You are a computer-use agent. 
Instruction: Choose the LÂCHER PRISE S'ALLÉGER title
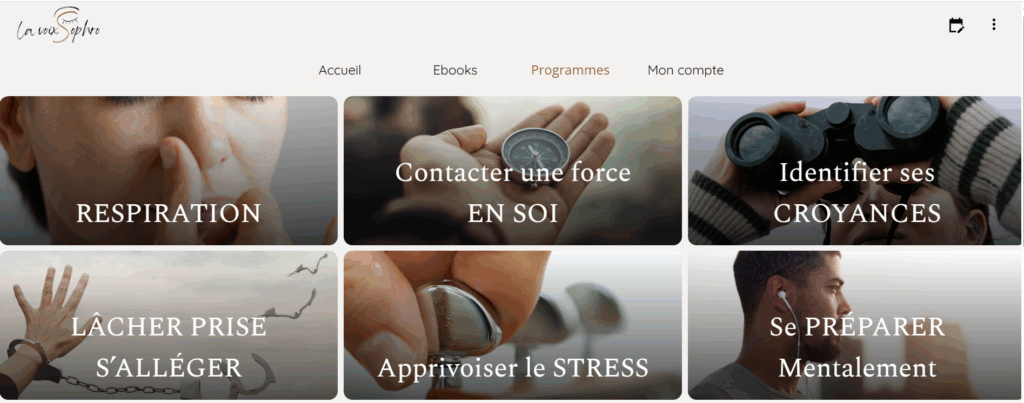(x=168, y=347)
